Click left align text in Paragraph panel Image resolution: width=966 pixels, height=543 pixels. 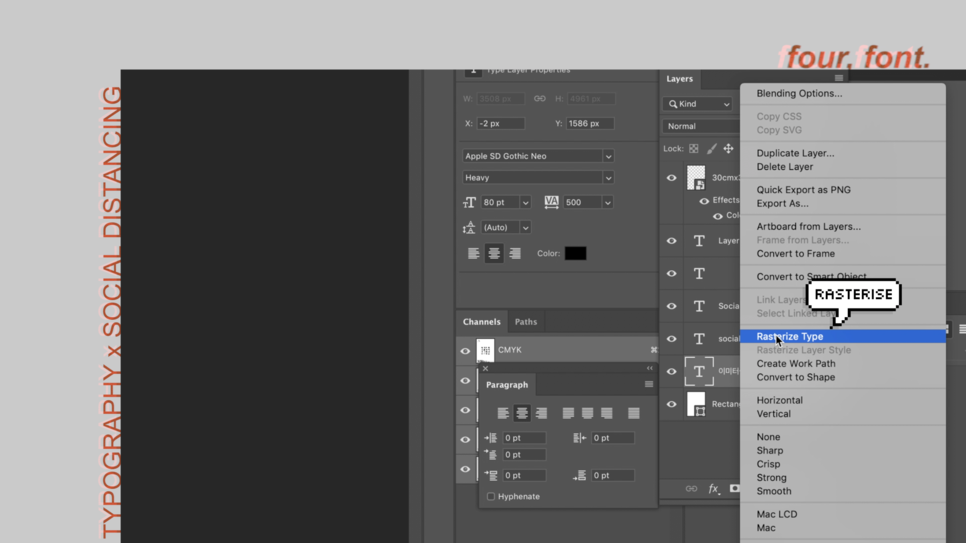[503, 413]
